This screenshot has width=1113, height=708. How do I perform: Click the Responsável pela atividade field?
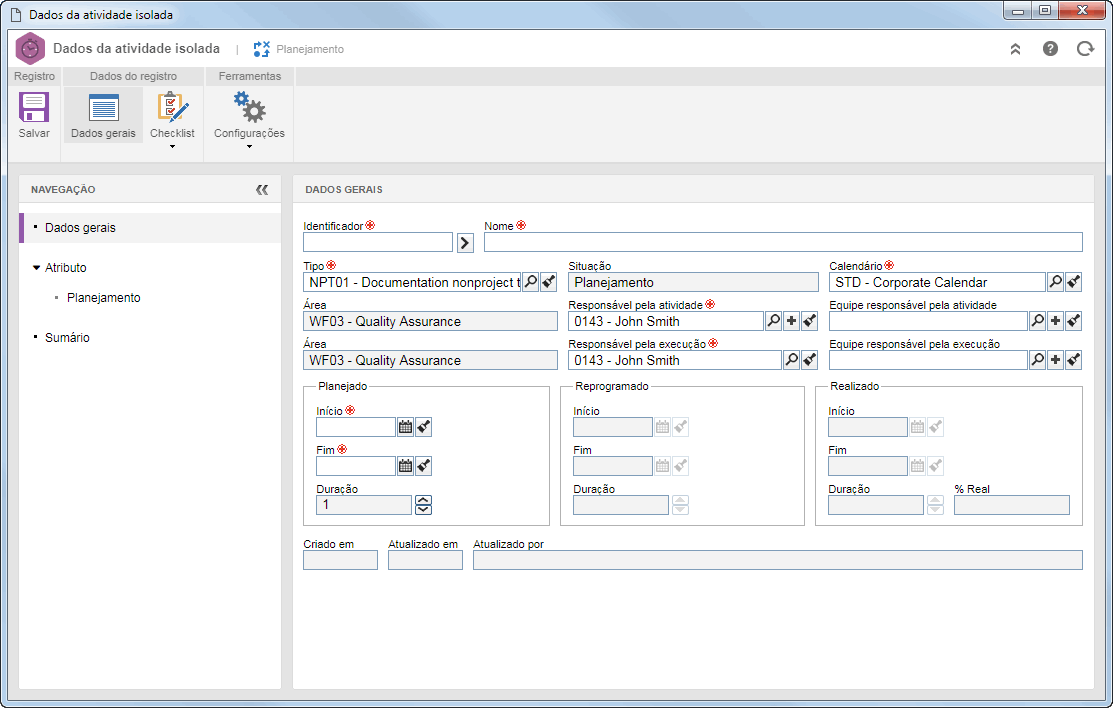point(666,321)
